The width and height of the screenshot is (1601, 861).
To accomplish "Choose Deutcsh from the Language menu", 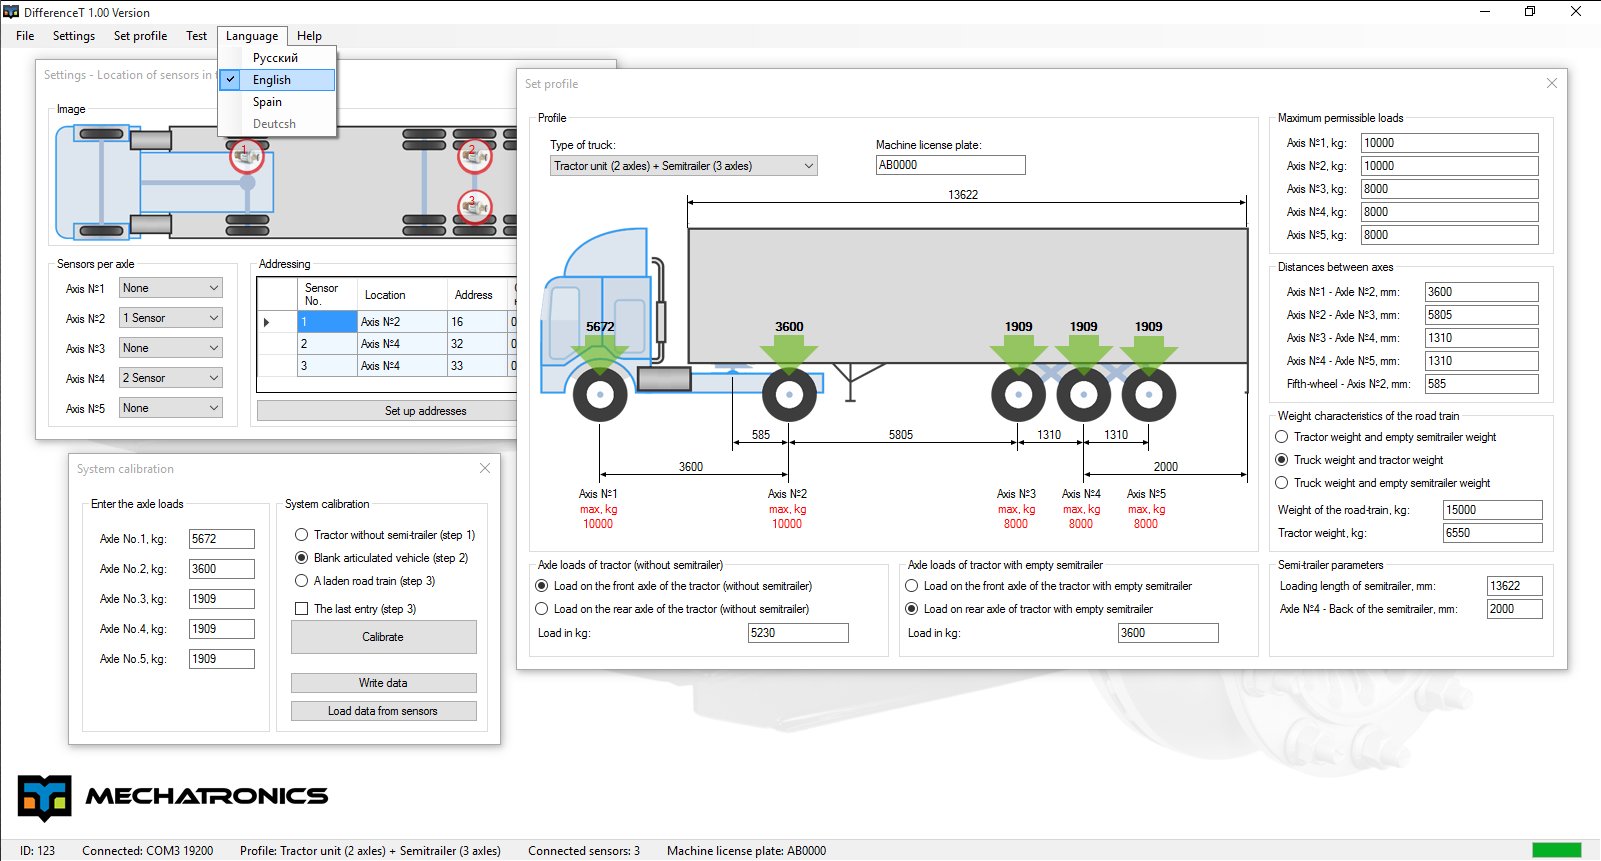I will pyautogui.click(x=274, y=124).
